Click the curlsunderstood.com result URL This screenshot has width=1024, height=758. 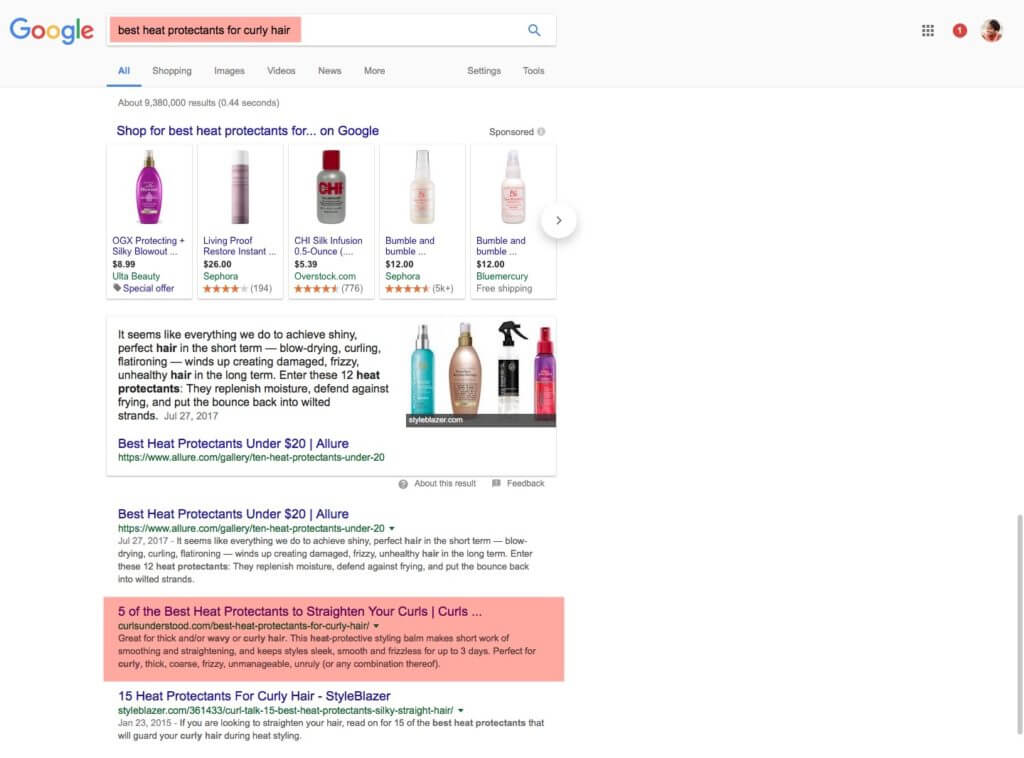tap(244, 625)
